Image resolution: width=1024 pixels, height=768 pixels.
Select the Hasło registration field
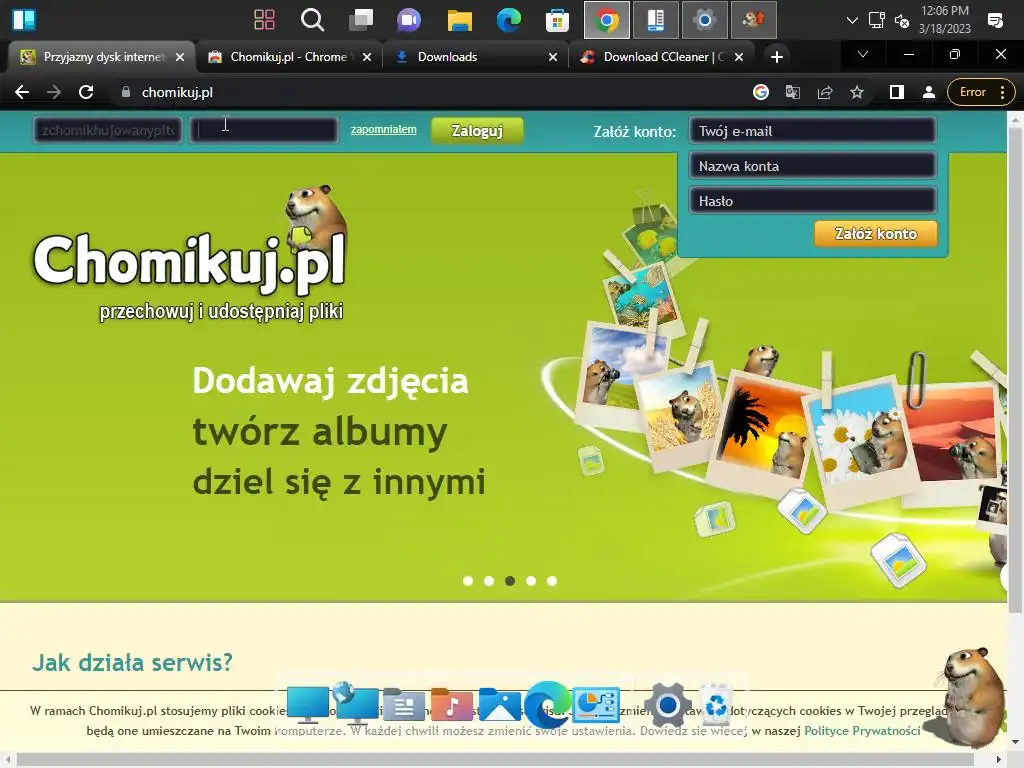pyautogui.click(x=812, y=200)
